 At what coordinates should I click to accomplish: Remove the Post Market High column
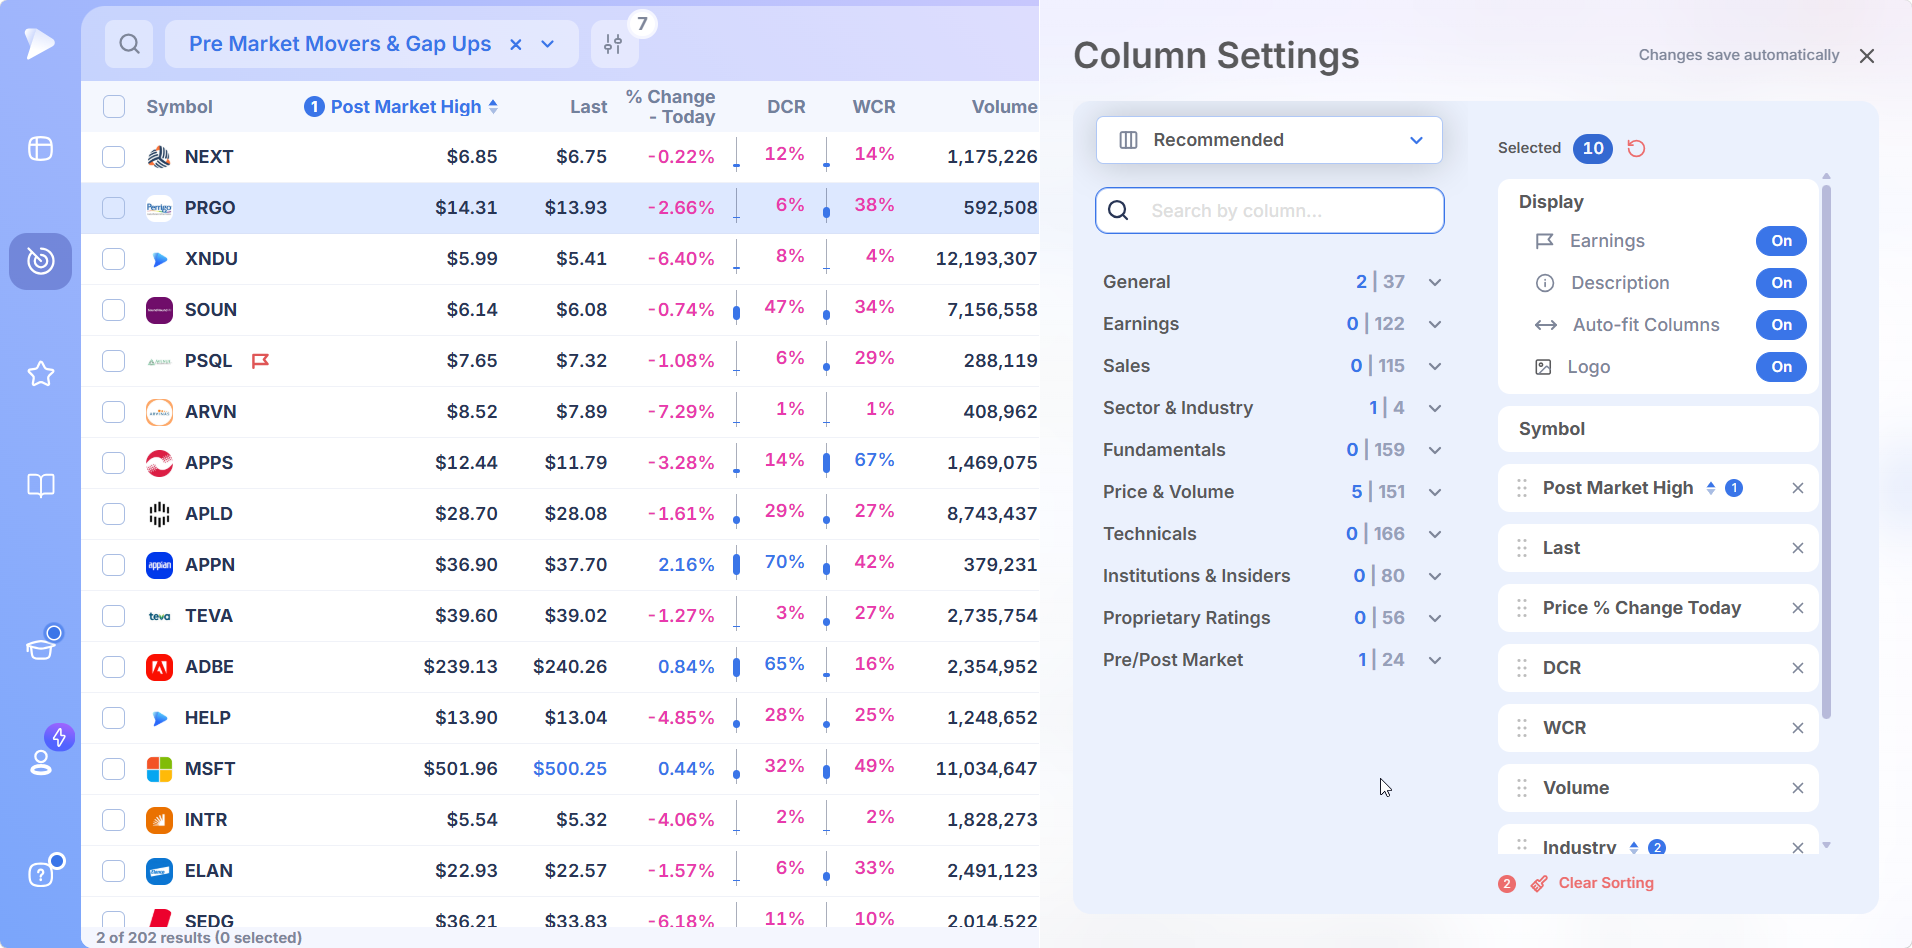pos(1798,488)
